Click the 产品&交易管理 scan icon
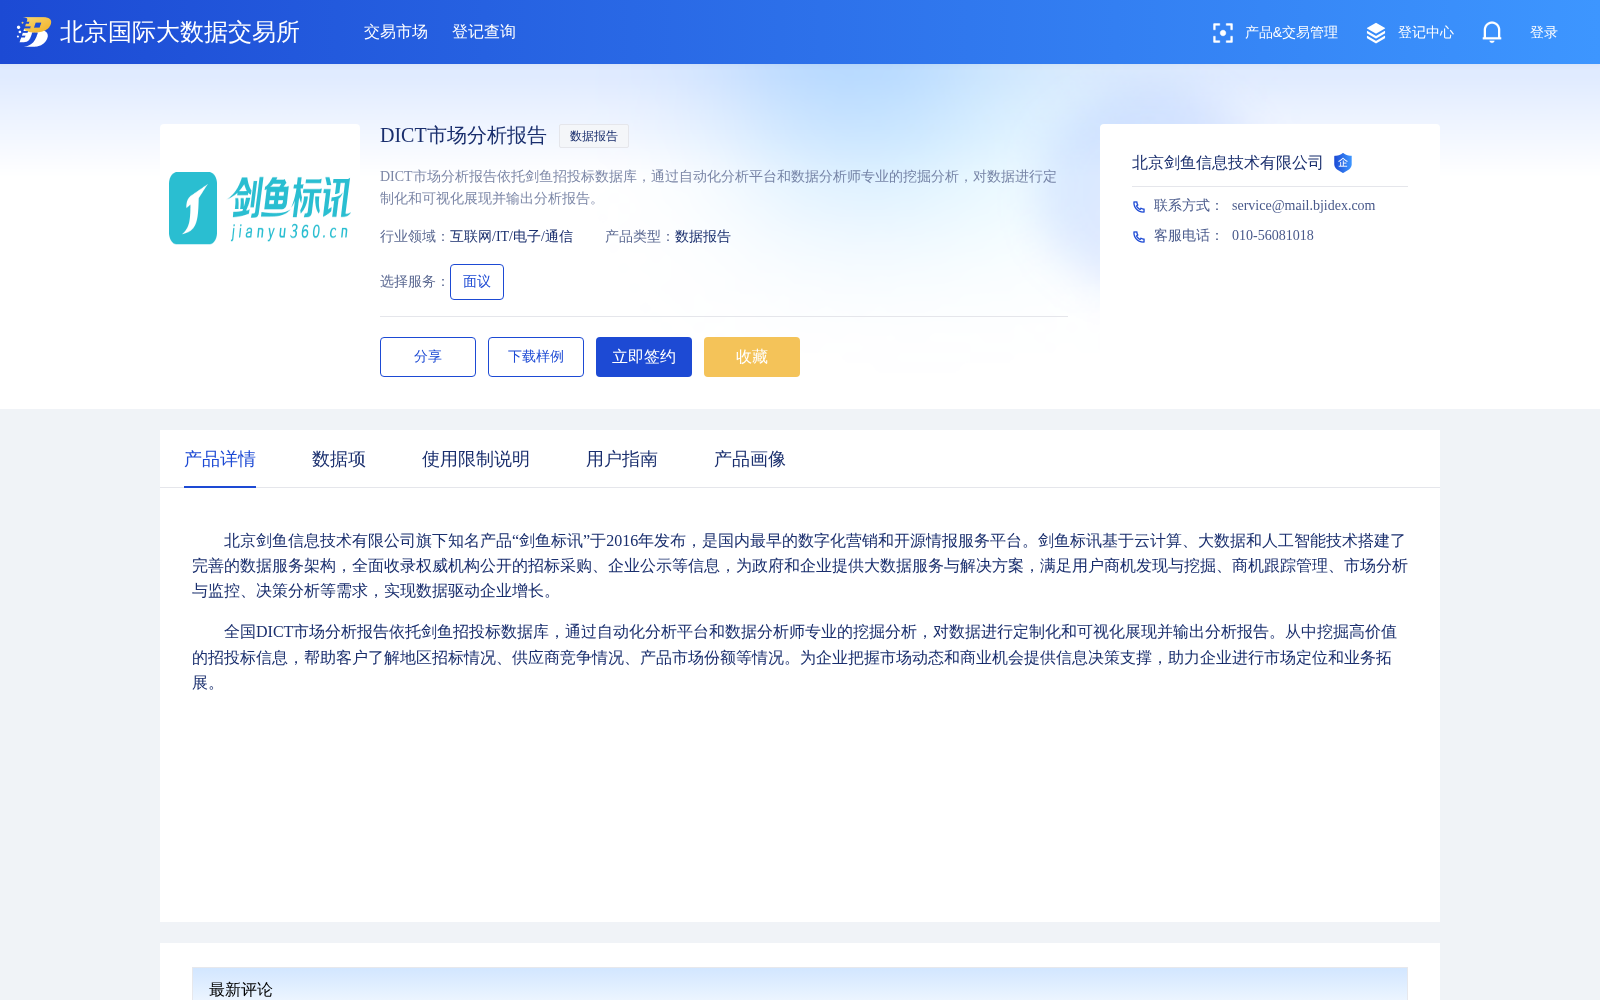 (x=1222, y=33)
